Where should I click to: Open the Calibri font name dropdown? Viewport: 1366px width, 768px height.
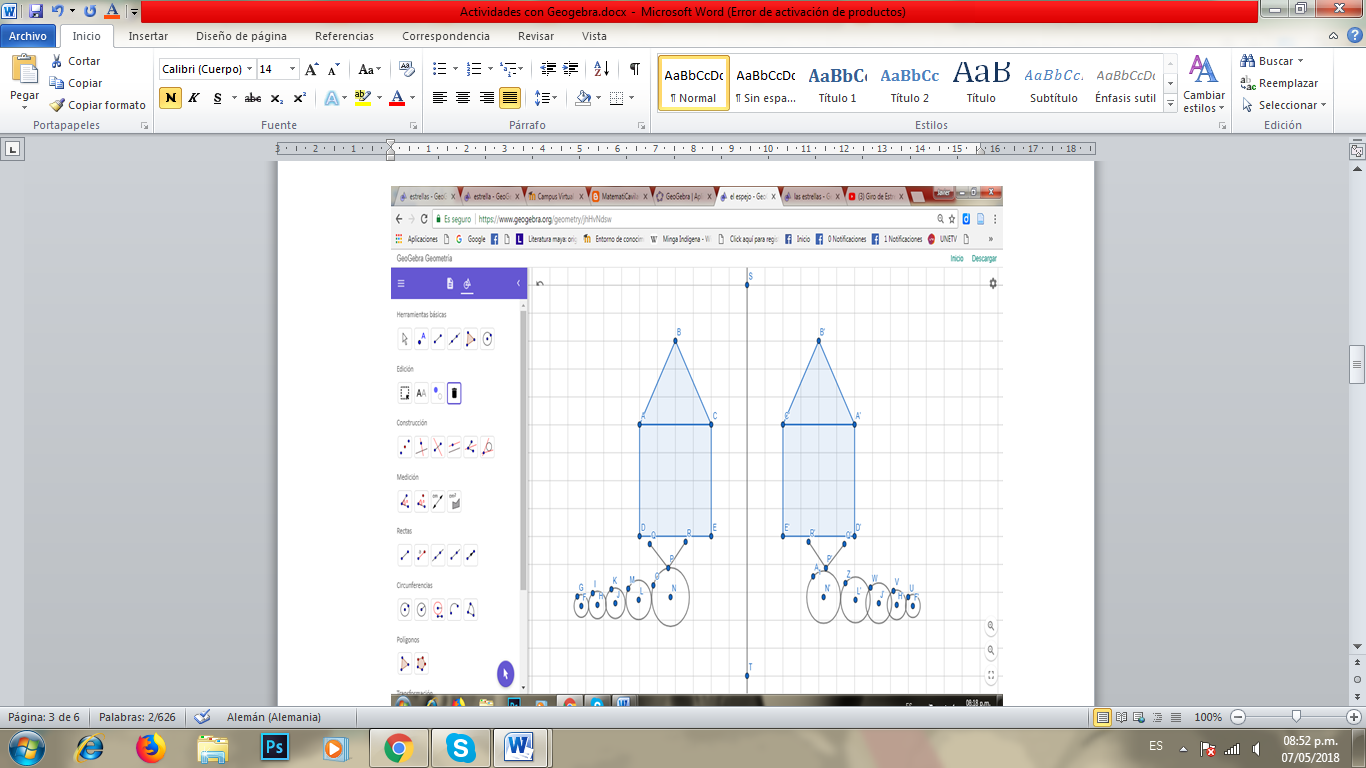pos(249,69)
